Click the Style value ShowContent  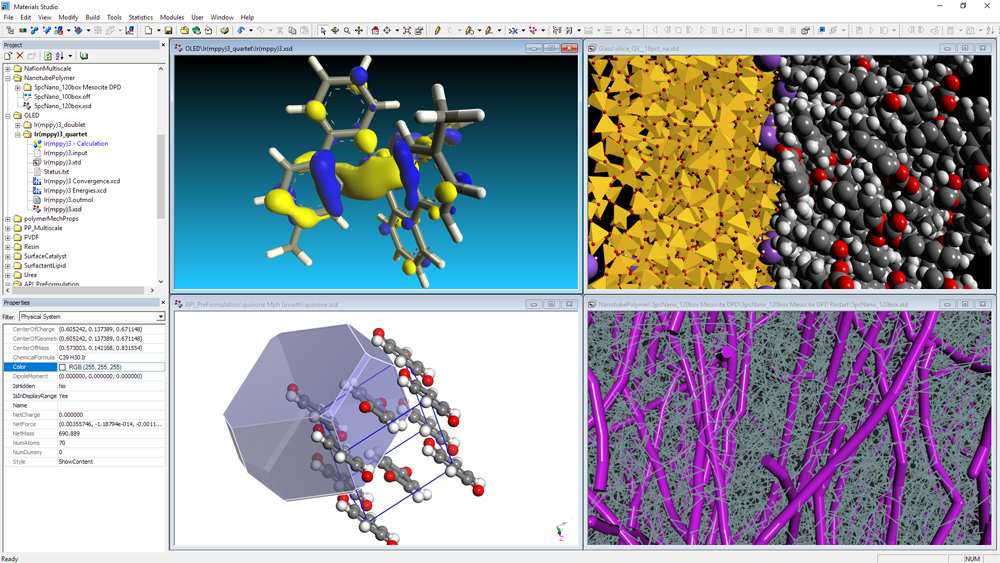pyautogui.click(x=76, y=462)
